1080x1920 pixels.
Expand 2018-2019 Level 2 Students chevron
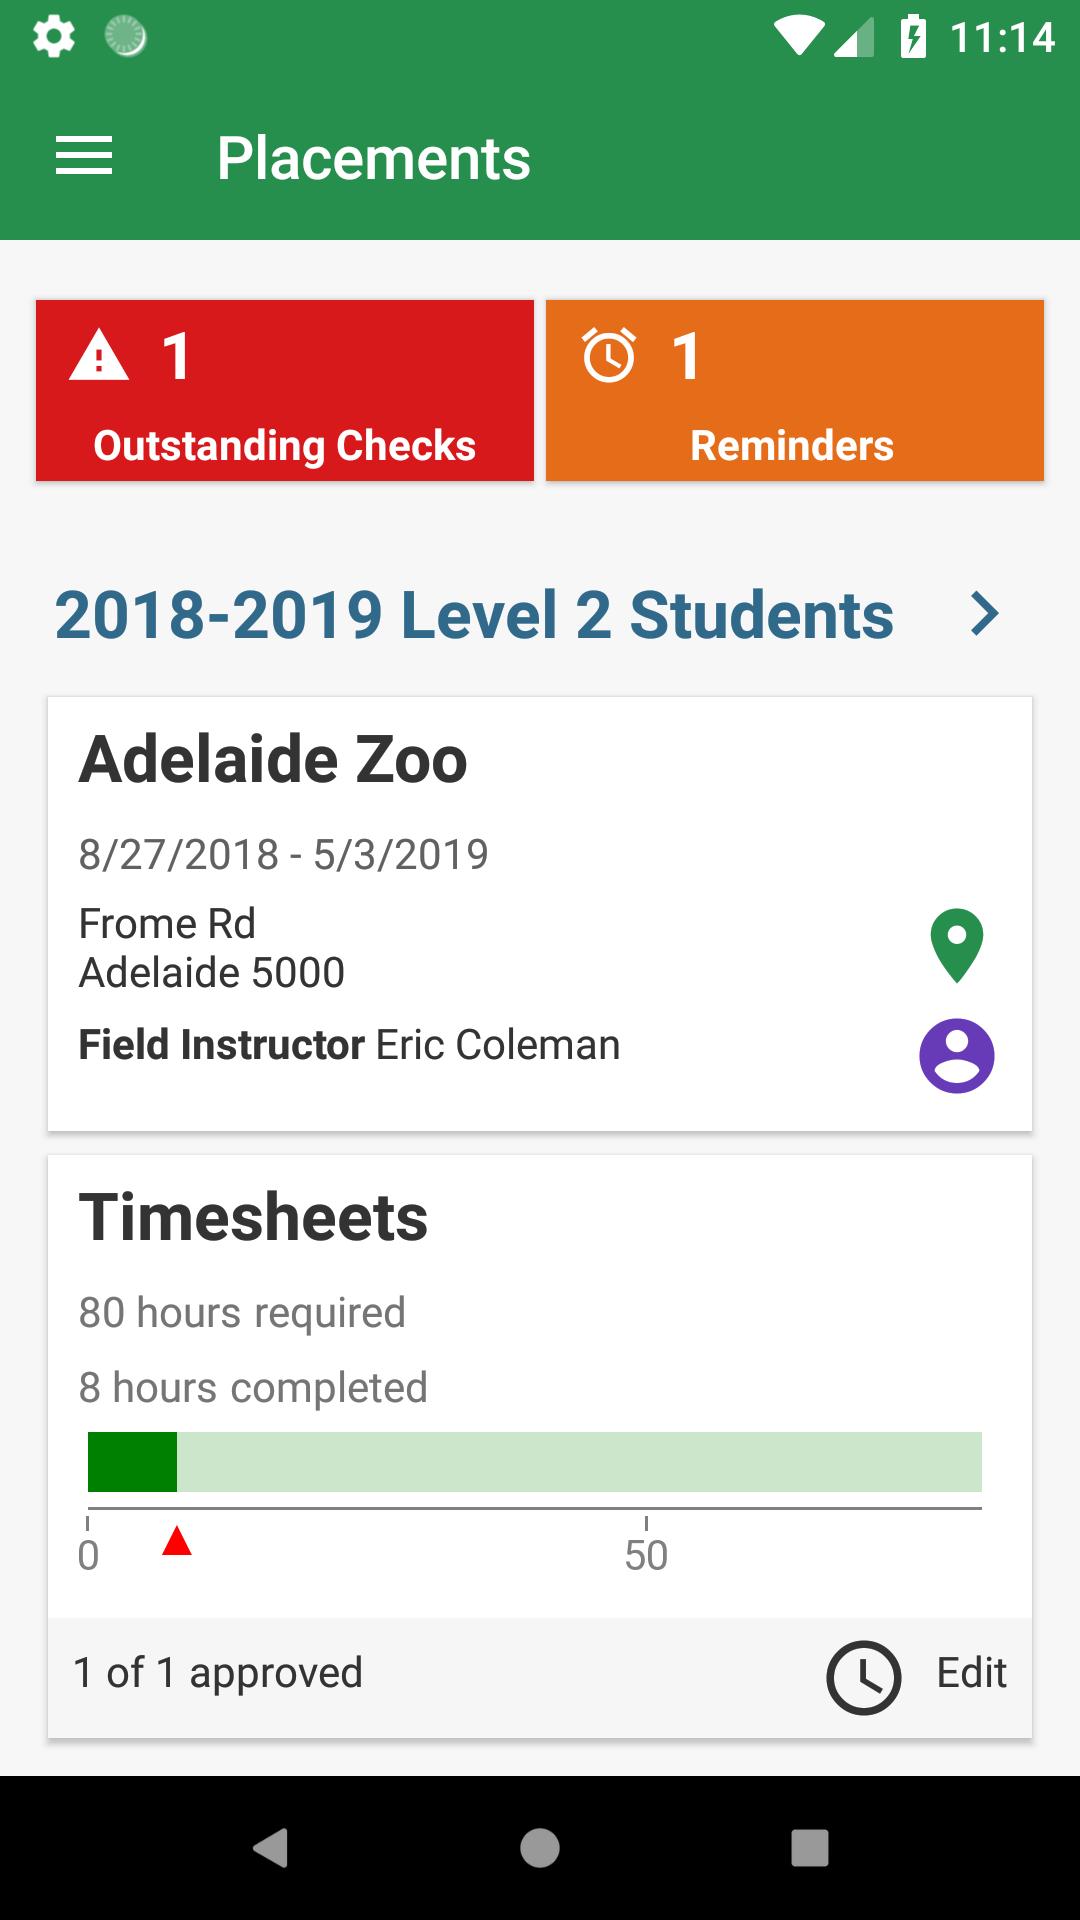984,614
